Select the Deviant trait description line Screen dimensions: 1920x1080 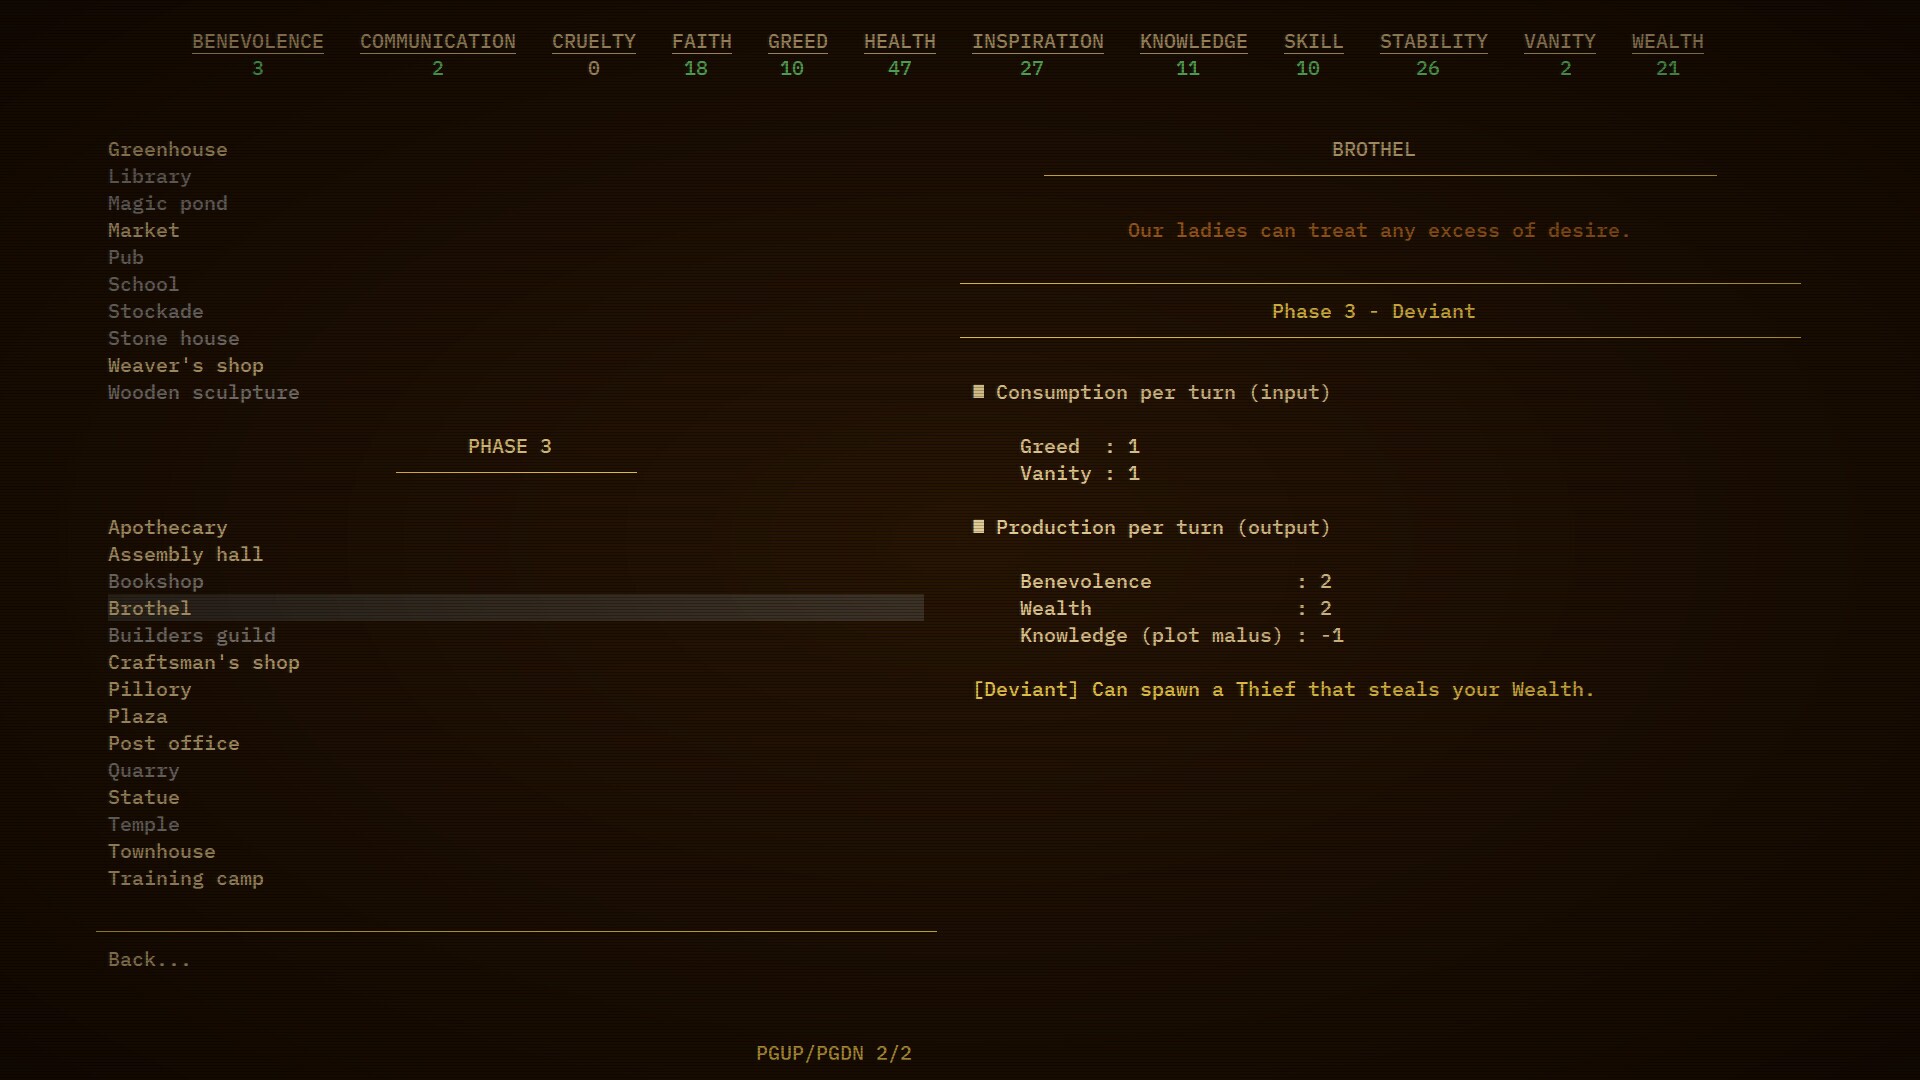coord(1283,689)
